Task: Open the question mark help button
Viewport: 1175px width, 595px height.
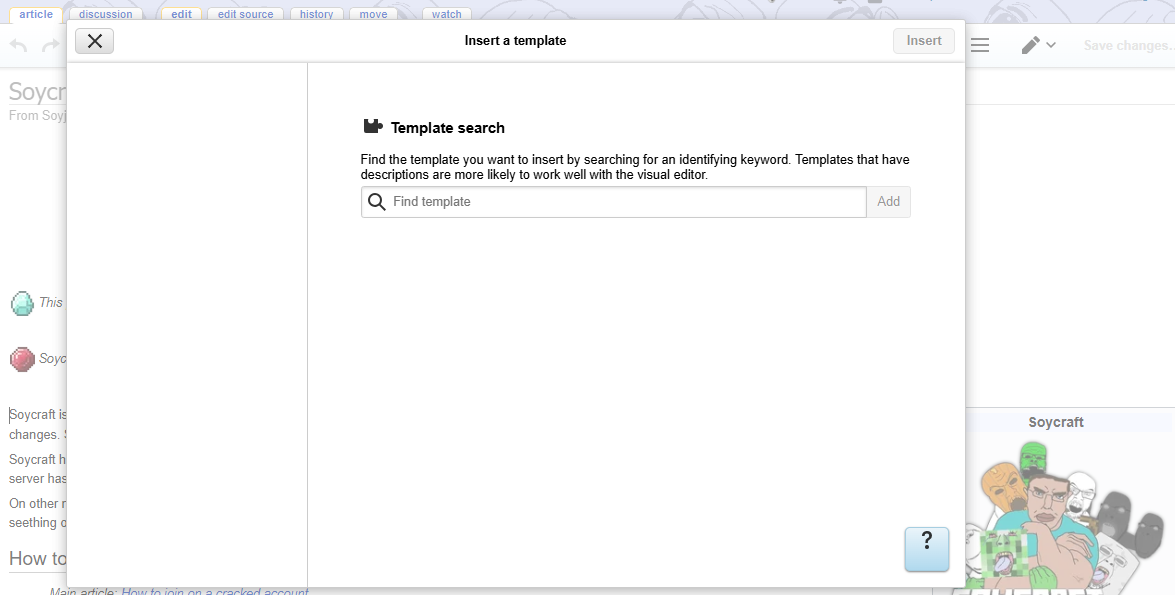Action: pyautogui.click(x=926, y=549)
